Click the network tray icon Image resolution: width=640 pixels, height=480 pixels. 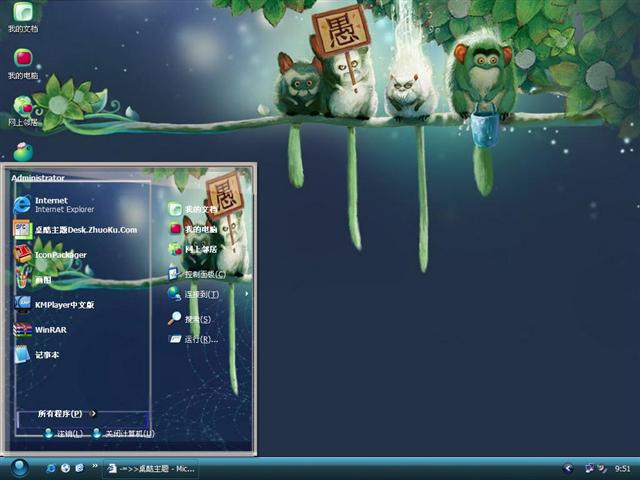(589, 469)
